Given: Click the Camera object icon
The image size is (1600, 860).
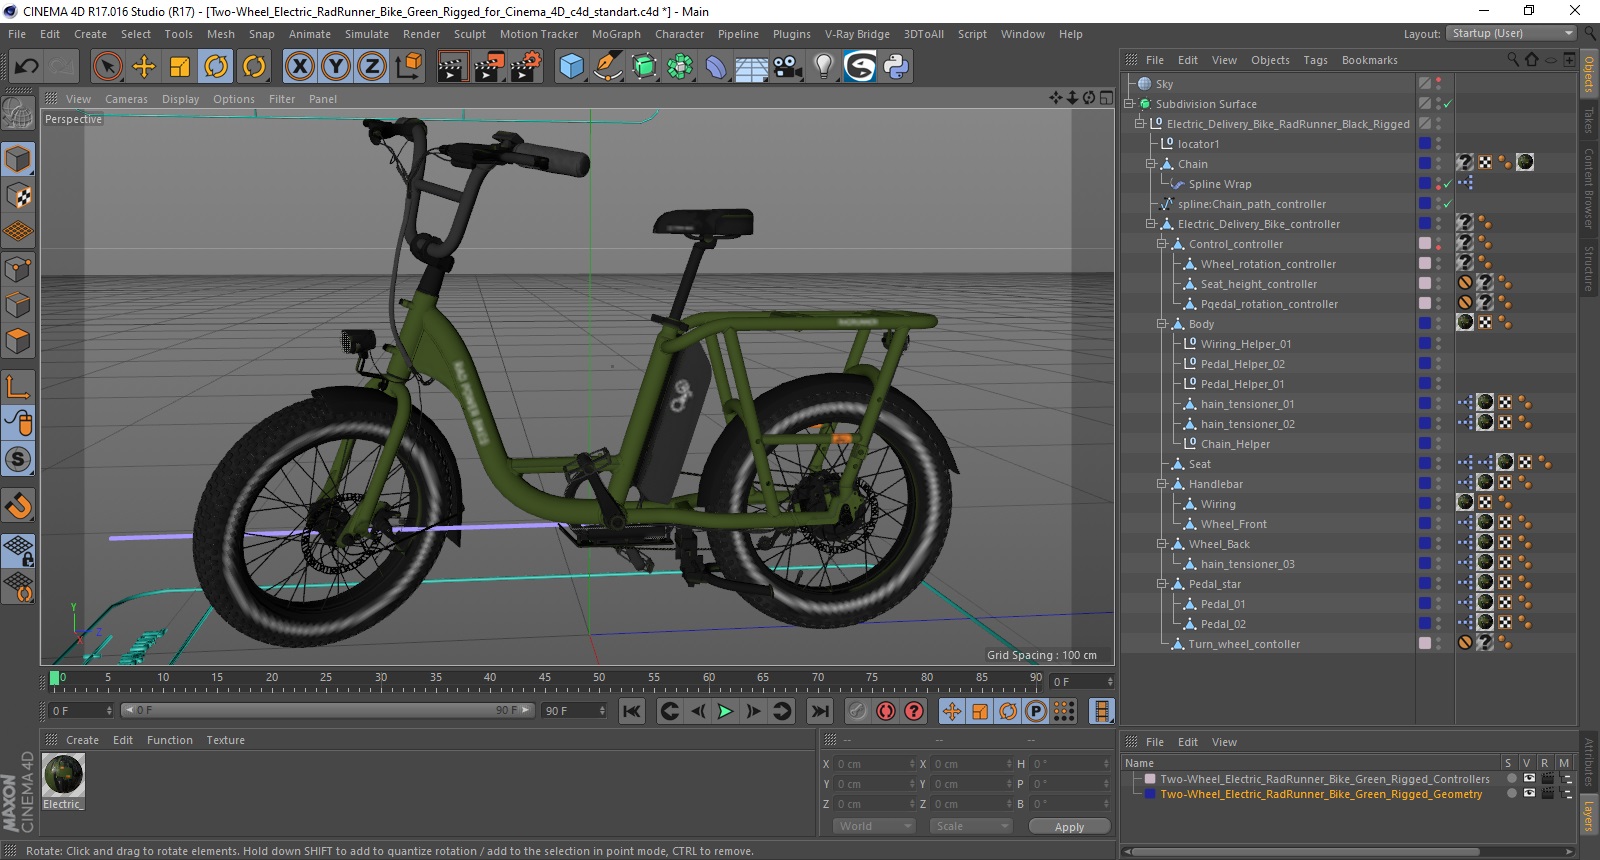Looking at the screenshot, I should click(x=787, y=67).
